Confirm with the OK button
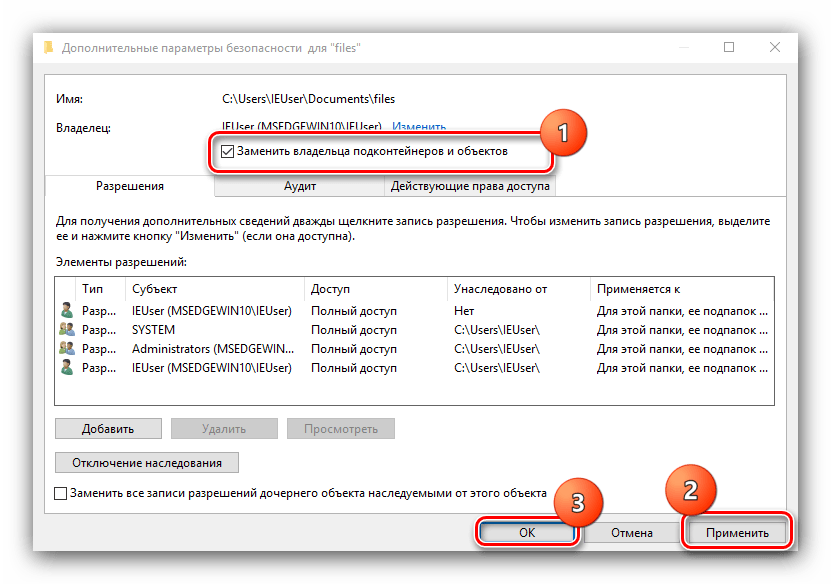831x584 pixels. [x=527, y=533]
